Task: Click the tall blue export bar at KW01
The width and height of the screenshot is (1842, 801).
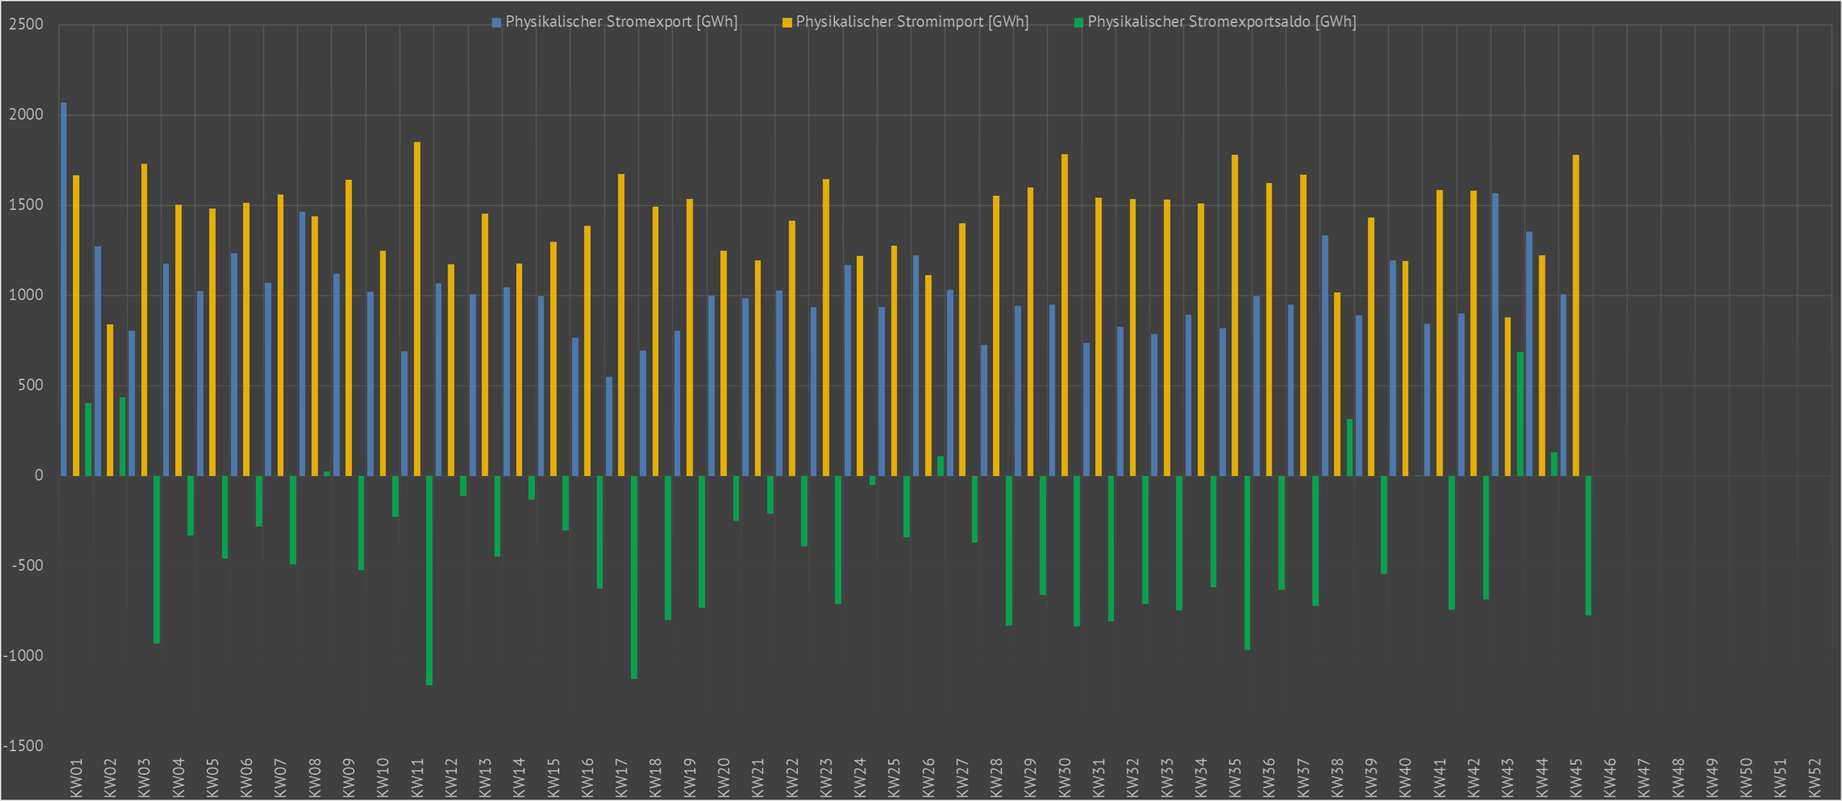Action: tap(64, 288)
